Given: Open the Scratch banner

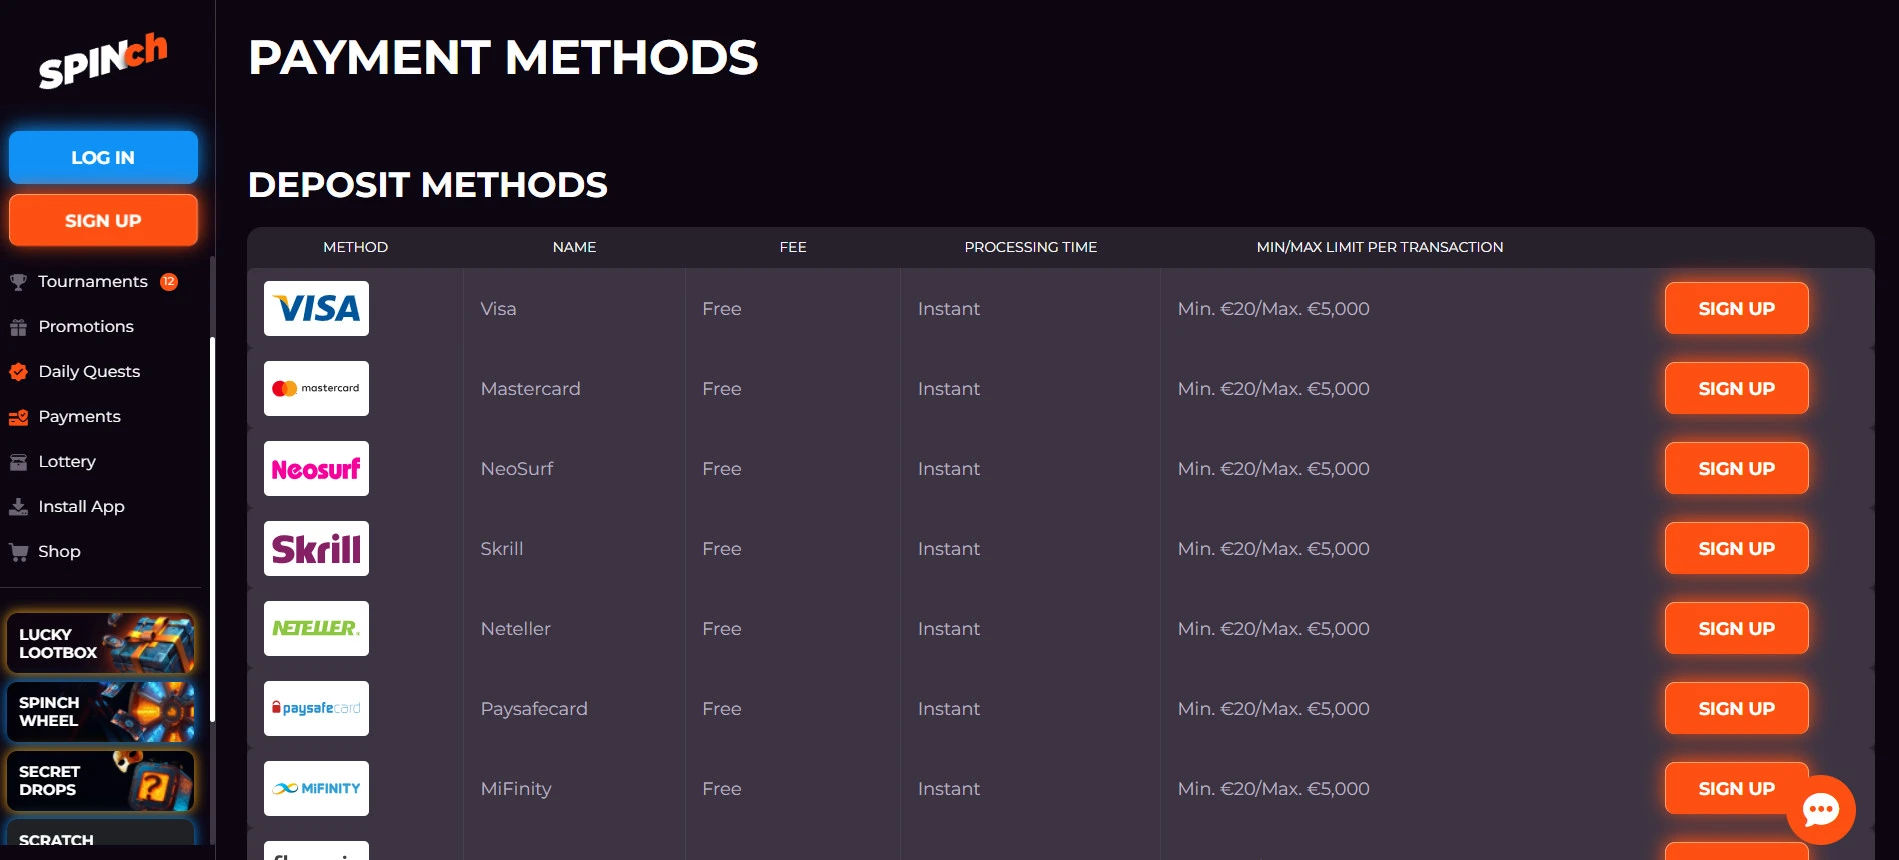Looking at the screenshot, I should coord(101,834).
